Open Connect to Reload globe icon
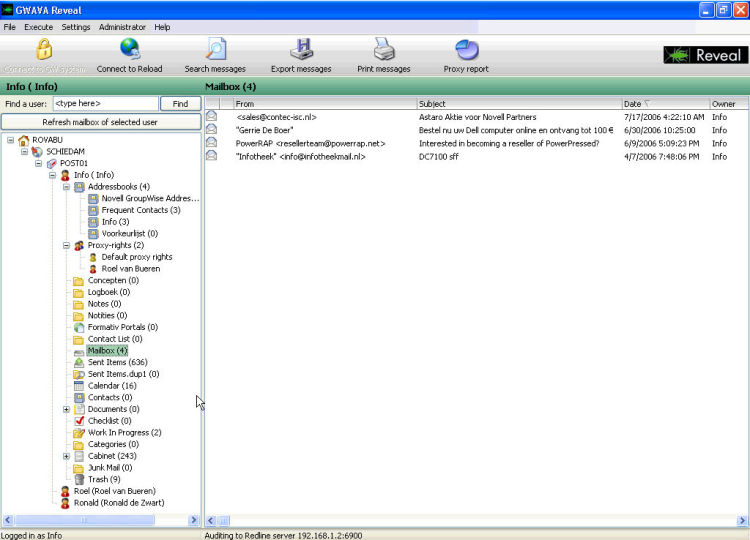Viewport: 750px width, 540px height. (x=130, y=49)
